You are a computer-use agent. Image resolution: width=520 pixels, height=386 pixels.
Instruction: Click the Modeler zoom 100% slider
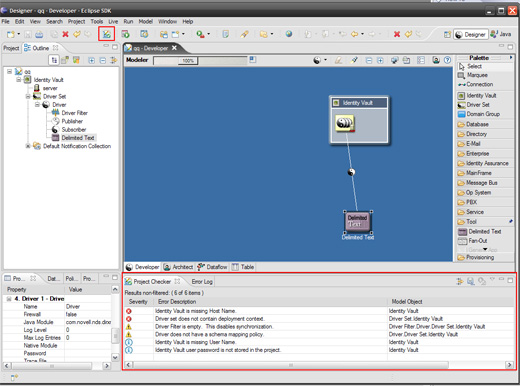pos(188,61)
